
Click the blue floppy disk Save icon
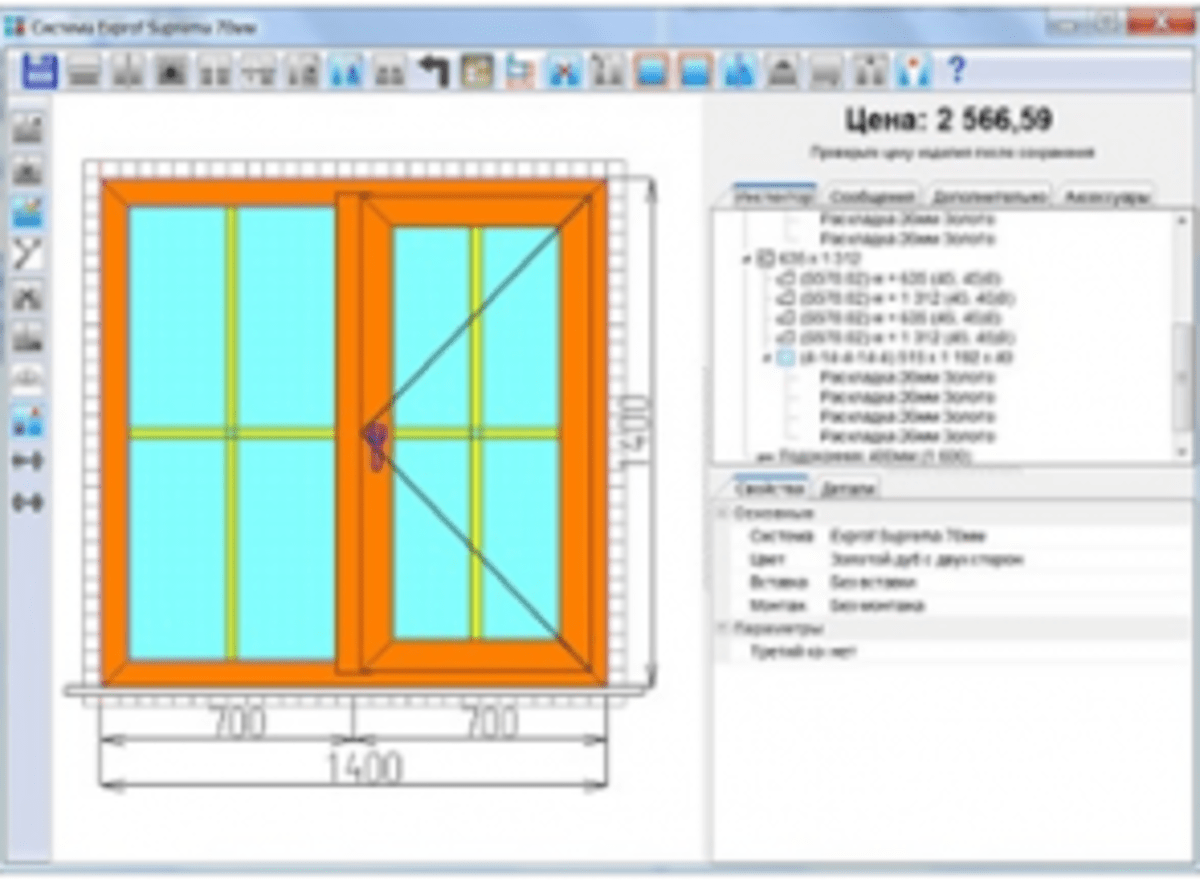(x=40, y=72)
